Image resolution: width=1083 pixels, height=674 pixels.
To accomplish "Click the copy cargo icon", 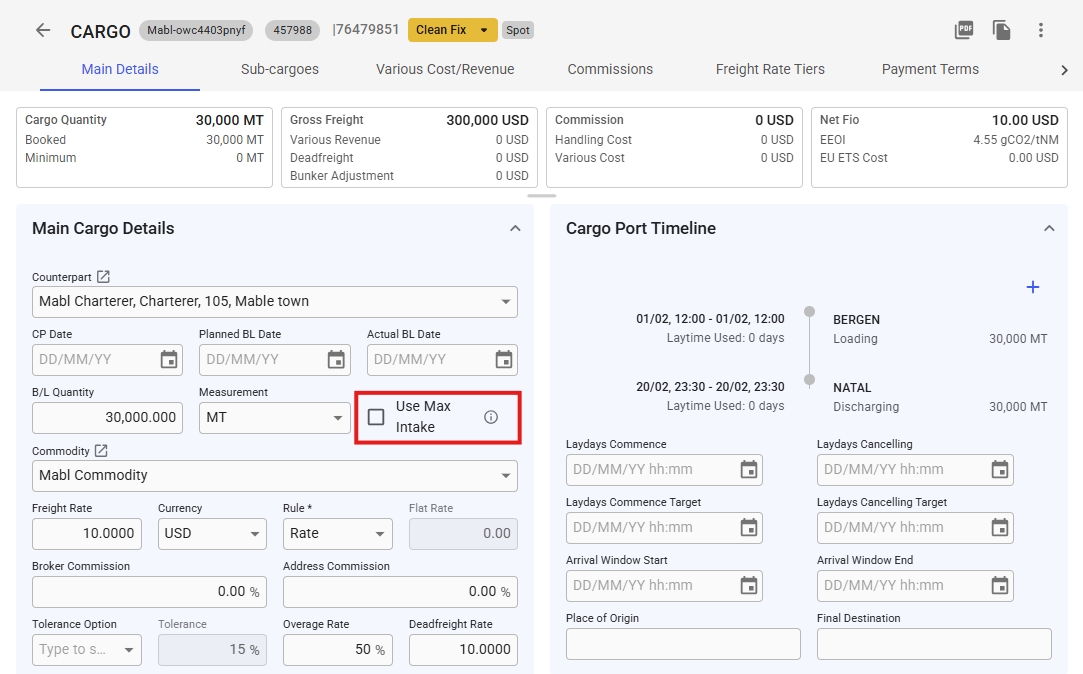I will (x=1002, y=30).
